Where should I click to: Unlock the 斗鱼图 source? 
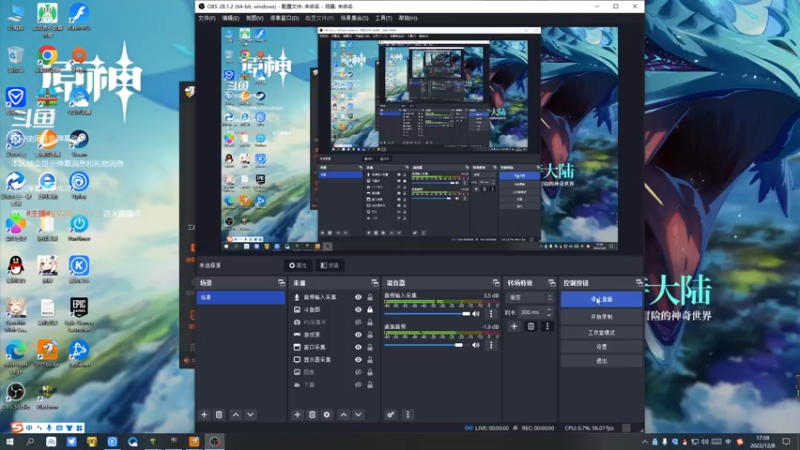tap(370, 310)
